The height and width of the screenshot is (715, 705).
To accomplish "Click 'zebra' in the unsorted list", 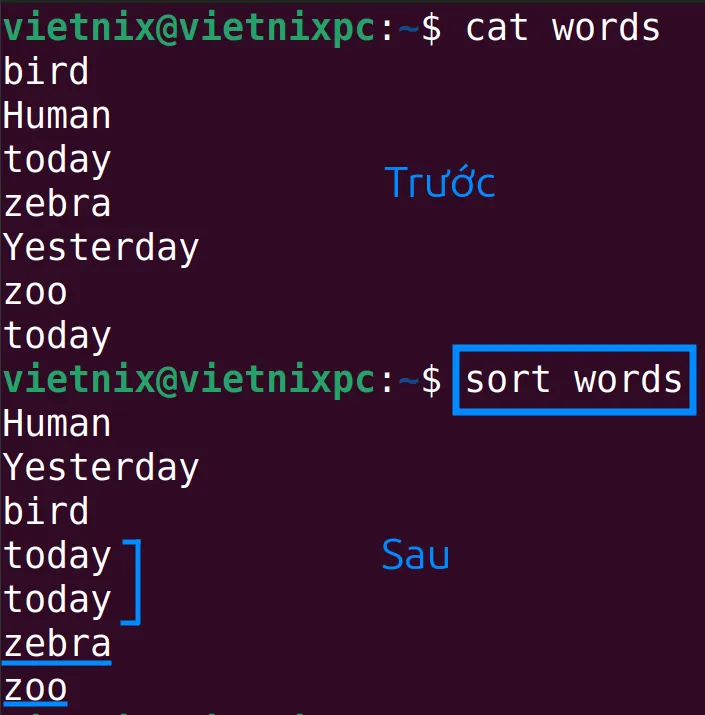I will [x=57, y=204].
